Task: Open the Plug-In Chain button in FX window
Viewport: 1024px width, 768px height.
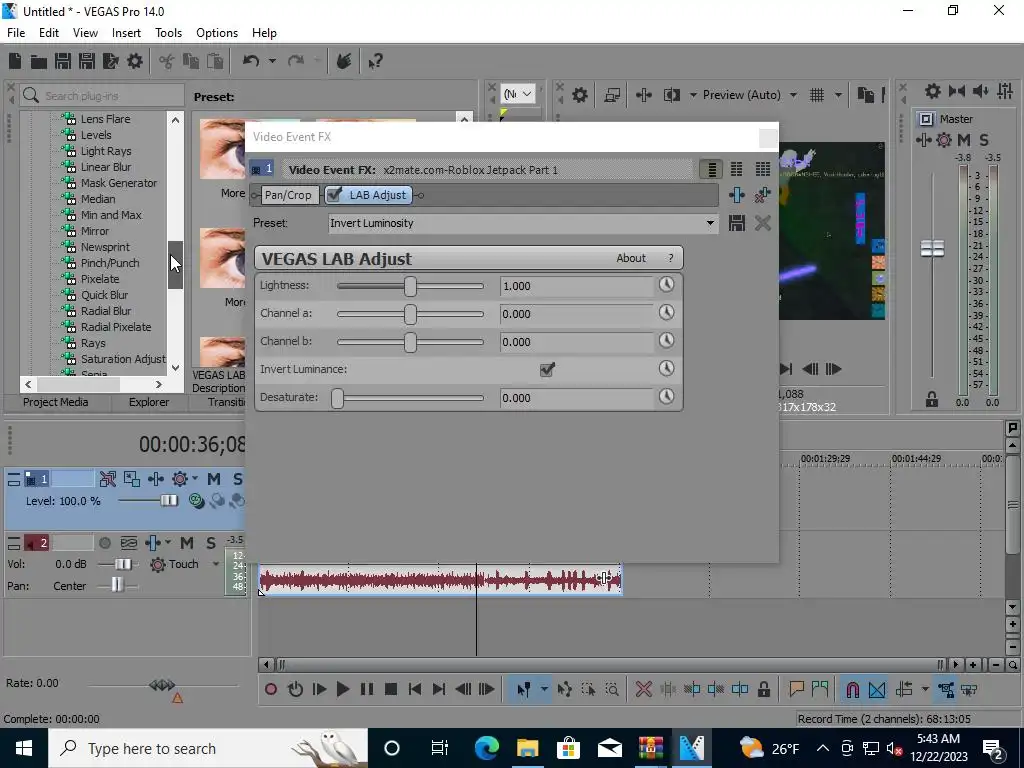Action: pos(737,195)
